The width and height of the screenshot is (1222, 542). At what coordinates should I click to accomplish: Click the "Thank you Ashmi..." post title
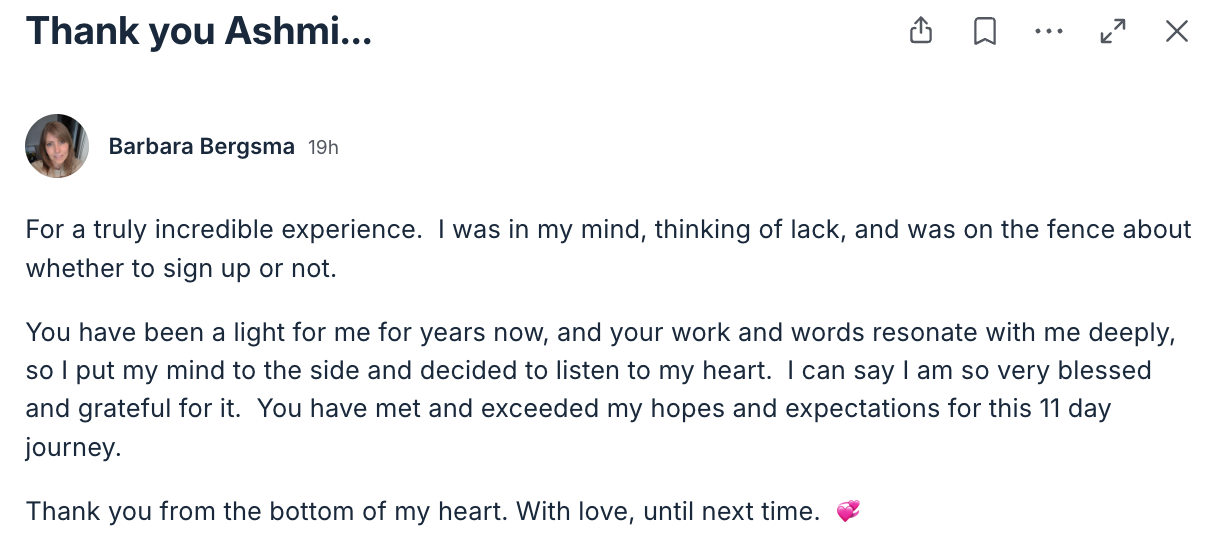(x=199, y=32)
